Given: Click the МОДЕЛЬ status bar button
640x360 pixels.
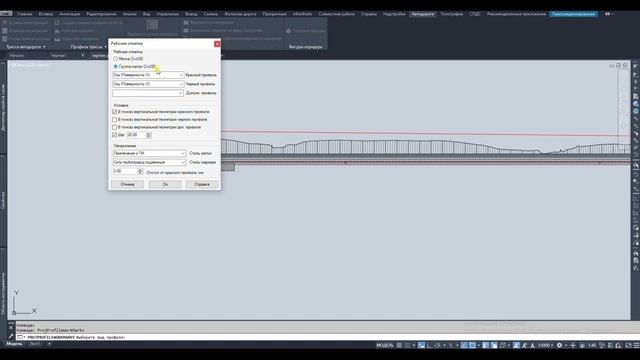Looking at the screenshot, I should click(x=384, y=346).
